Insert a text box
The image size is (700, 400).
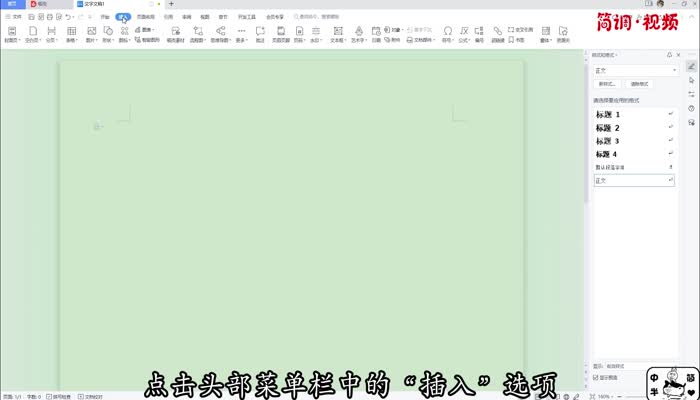338,34
